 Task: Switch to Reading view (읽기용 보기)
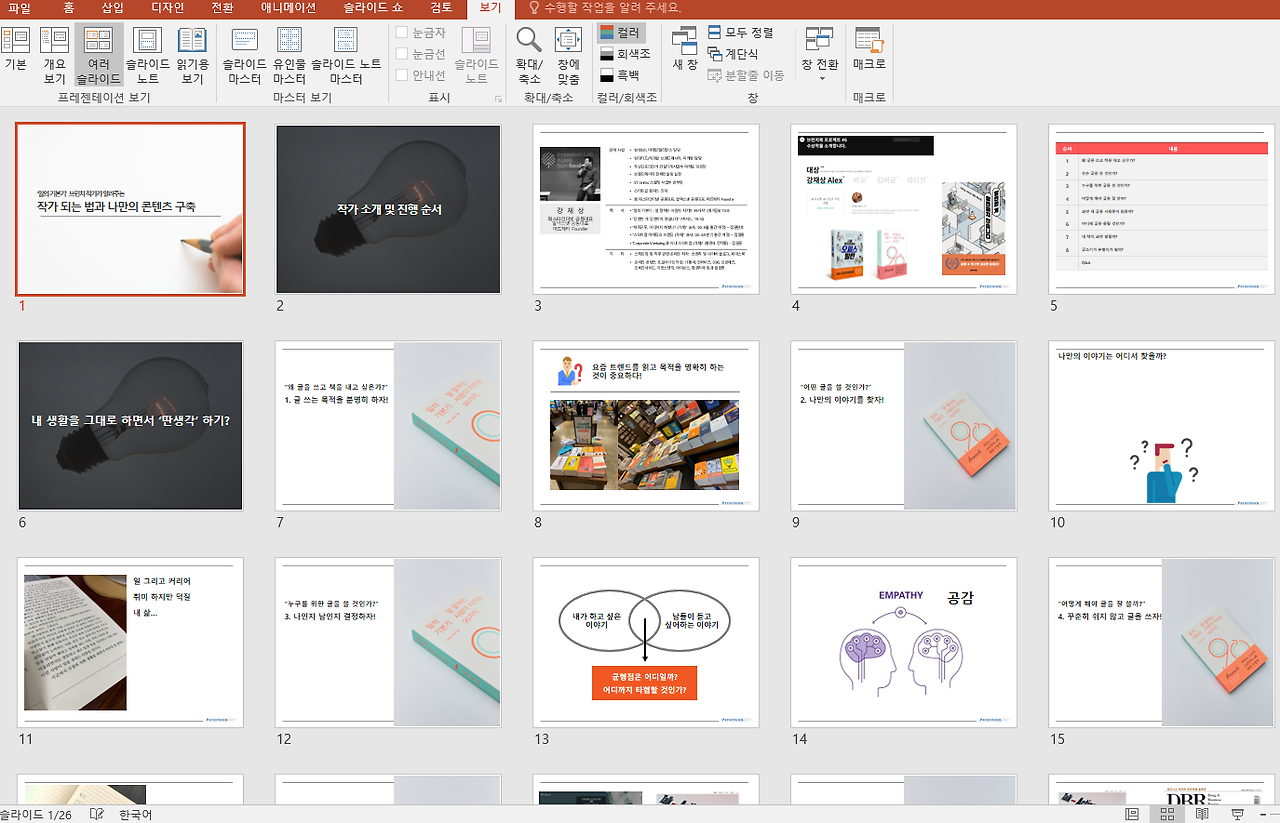tap(192, 55)
